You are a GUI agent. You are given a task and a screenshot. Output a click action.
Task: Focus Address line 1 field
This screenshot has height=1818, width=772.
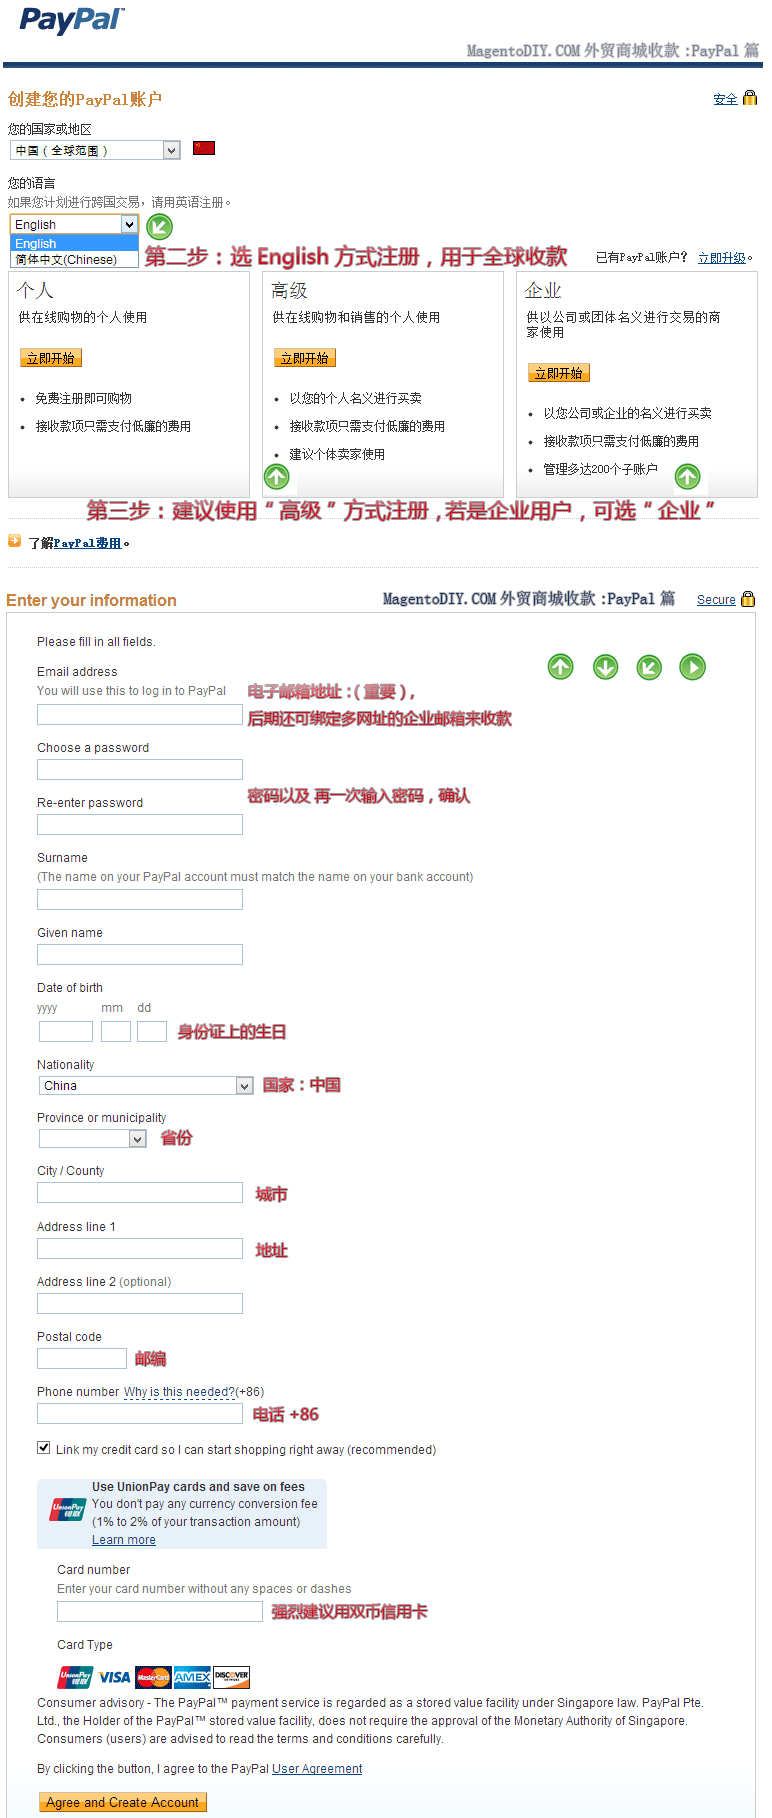(140, 1248)
